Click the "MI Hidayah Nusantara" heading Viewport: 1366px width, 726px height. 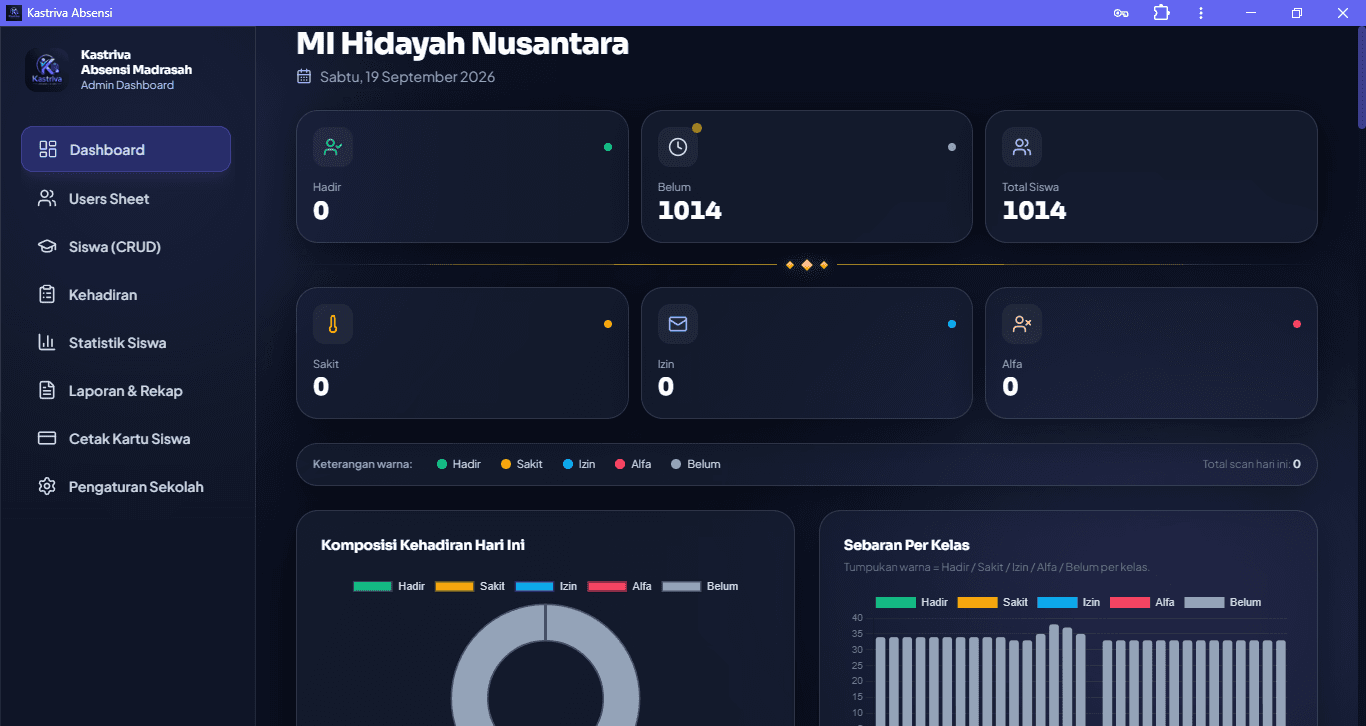pos(462,43)
